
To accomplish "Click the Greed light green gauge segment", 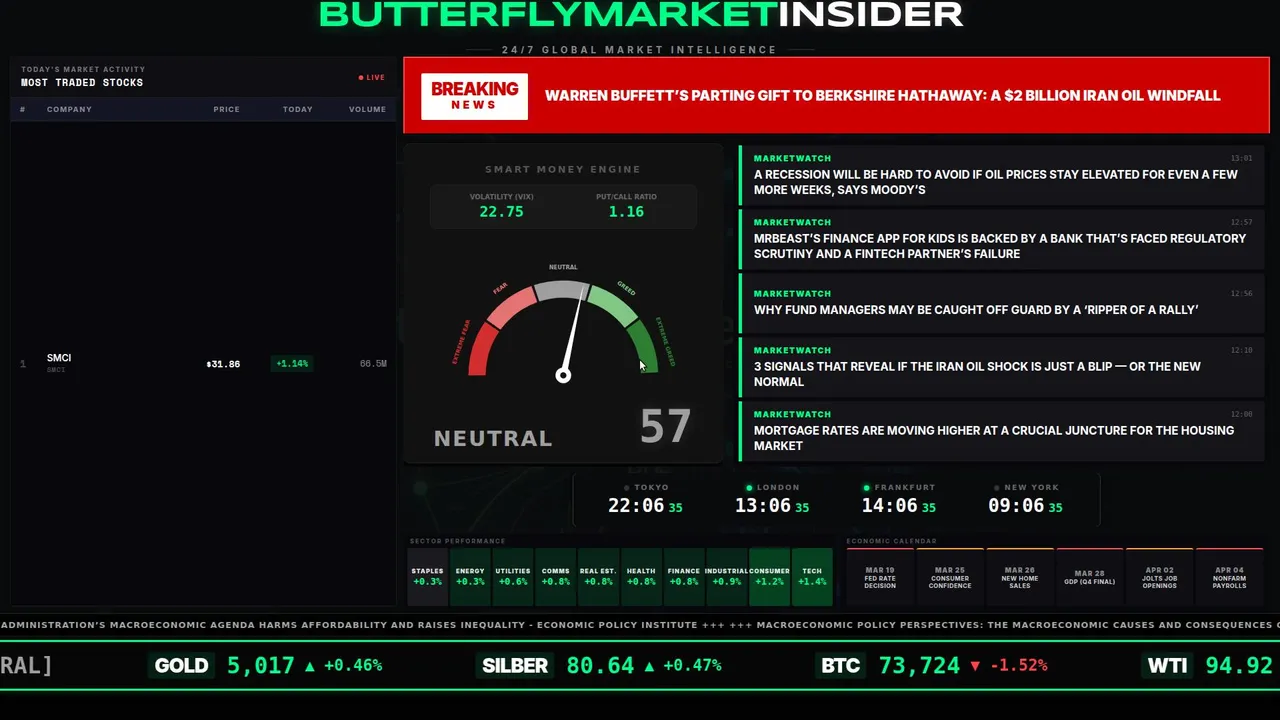I will point(613,307).
